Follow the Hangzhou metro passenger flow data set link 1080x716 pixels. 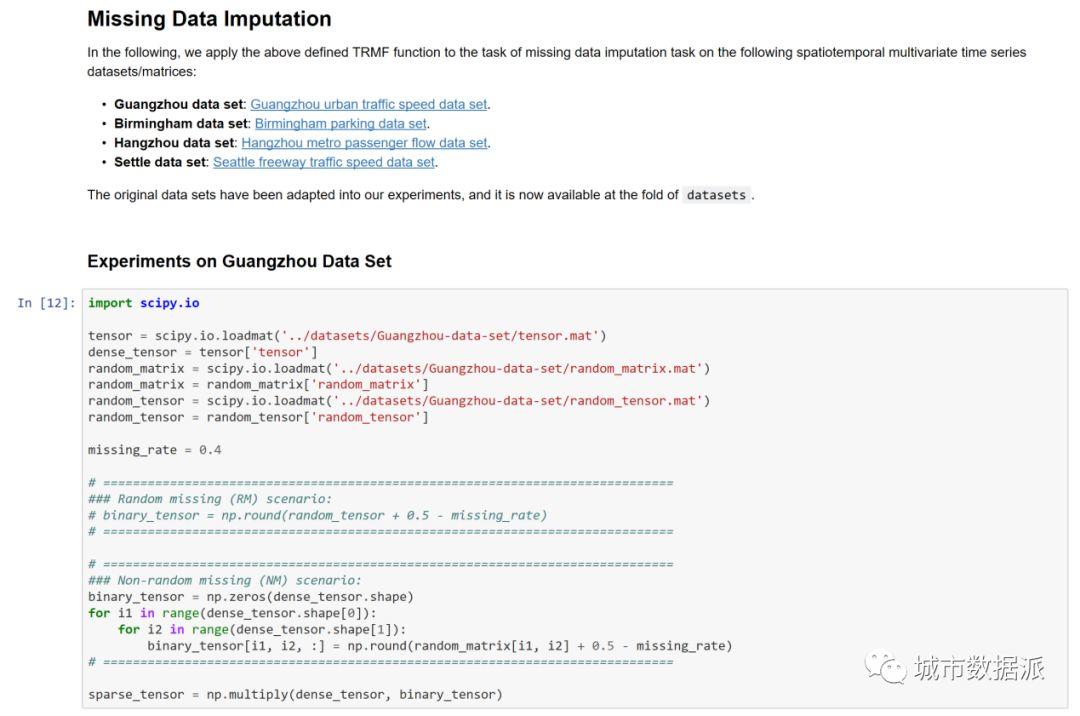tap(364, 143)
